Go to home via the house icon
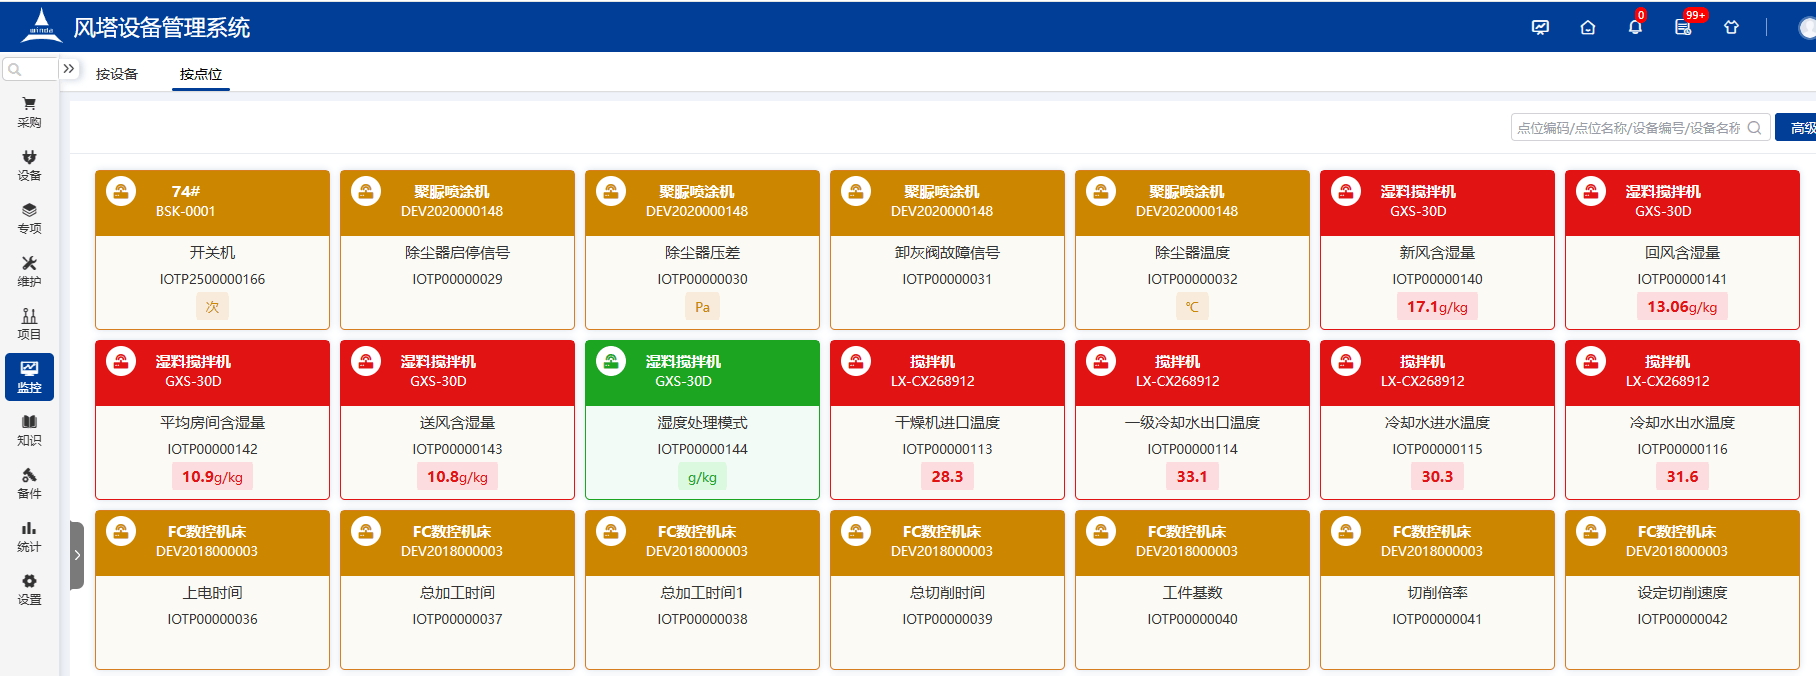Screen dimensions: 1816x676 (1588, 27)
